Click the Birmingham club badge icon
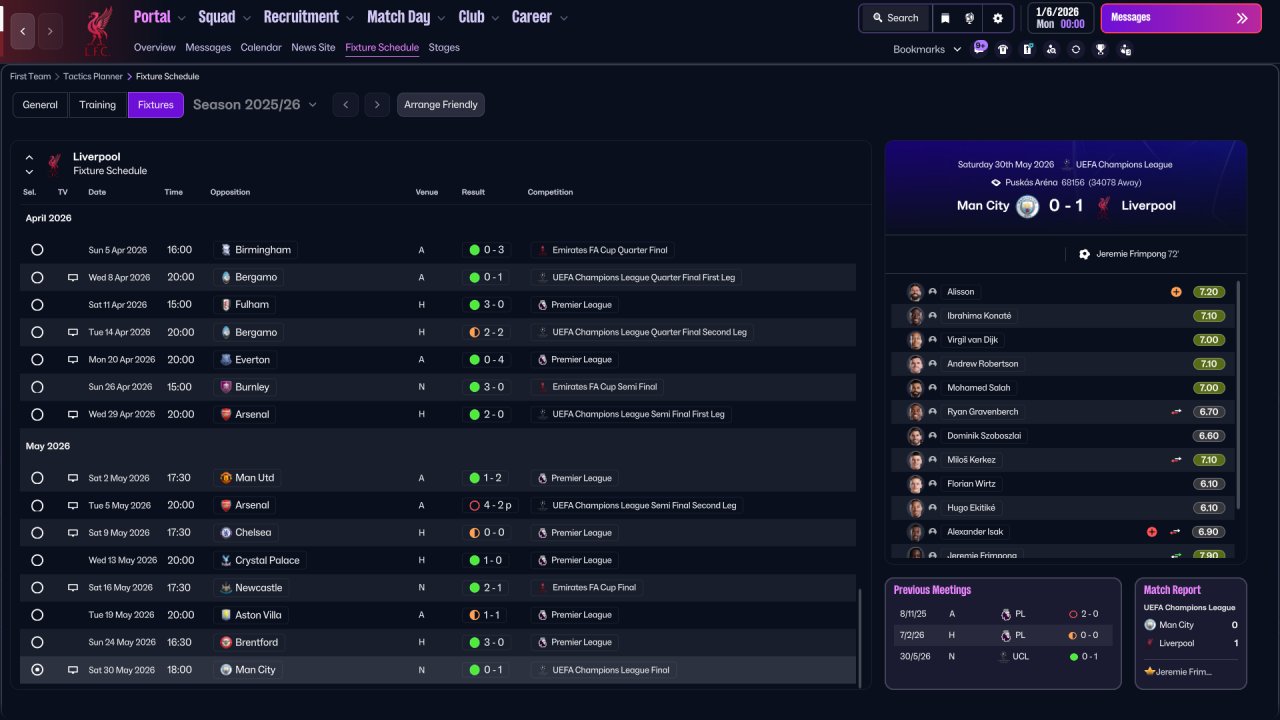Screen dimensions: 1280x720 tap(226, 250)
